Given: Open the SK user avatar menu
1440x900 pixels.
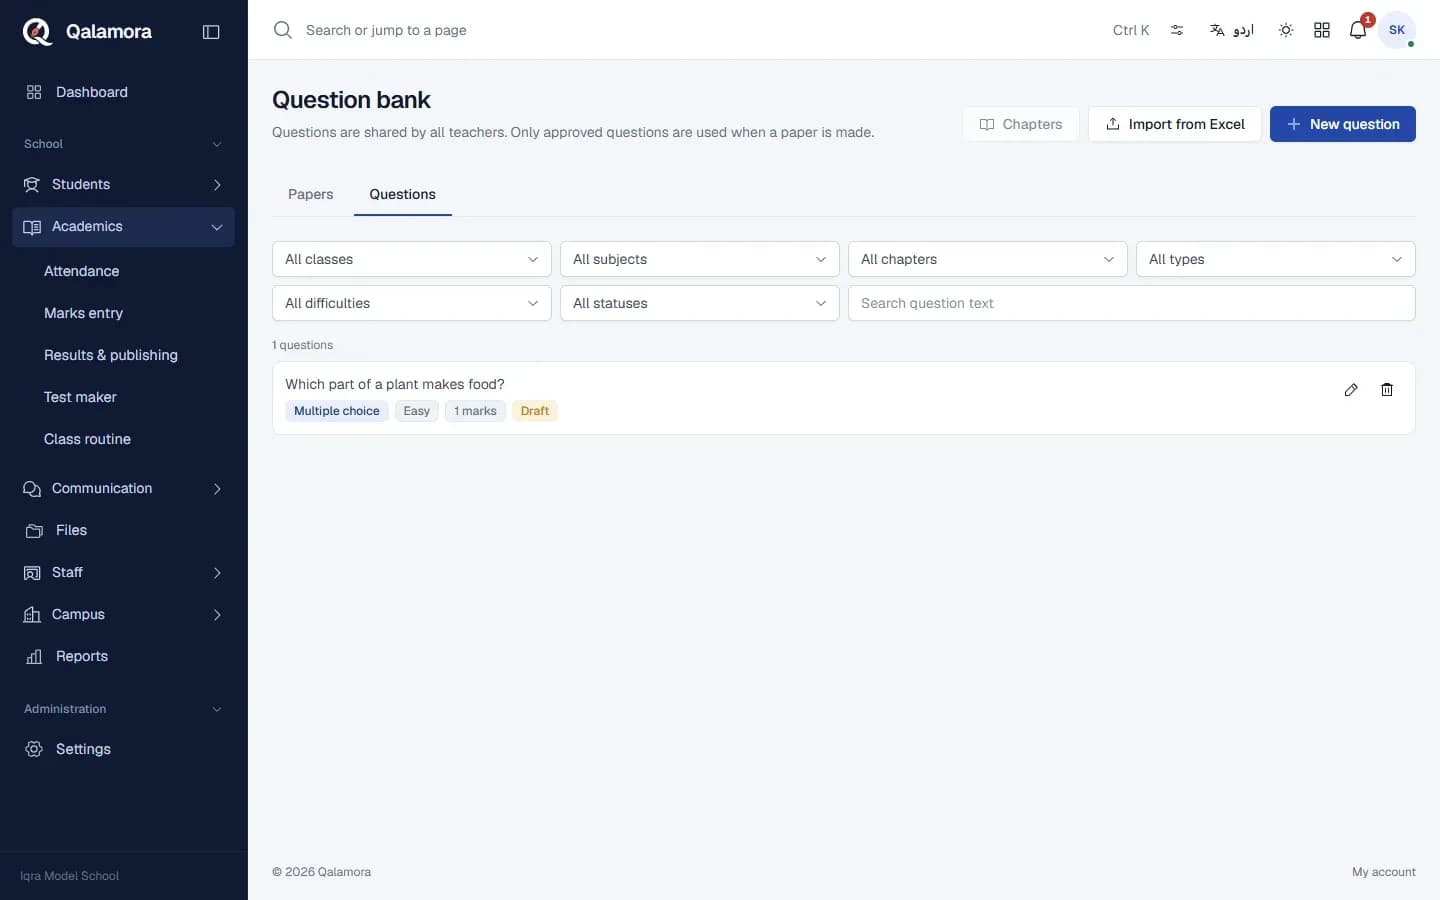Looking at the screenshot, I should tap(1397, 30).
